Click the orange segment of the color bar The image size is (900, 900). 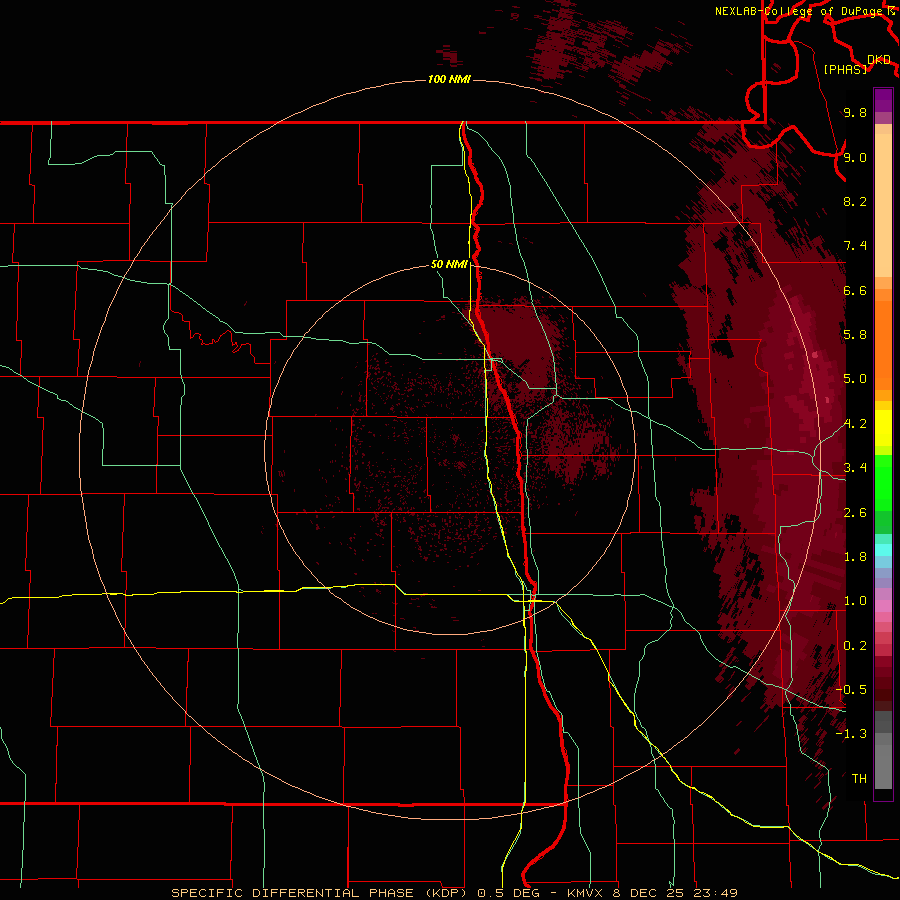[883, 344]
